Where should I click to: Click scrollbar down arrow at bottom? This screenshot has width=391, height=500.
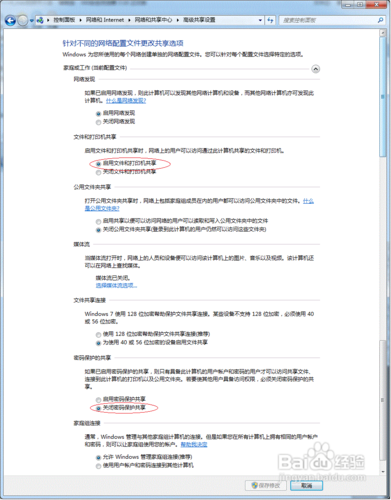tap(383, 471)
